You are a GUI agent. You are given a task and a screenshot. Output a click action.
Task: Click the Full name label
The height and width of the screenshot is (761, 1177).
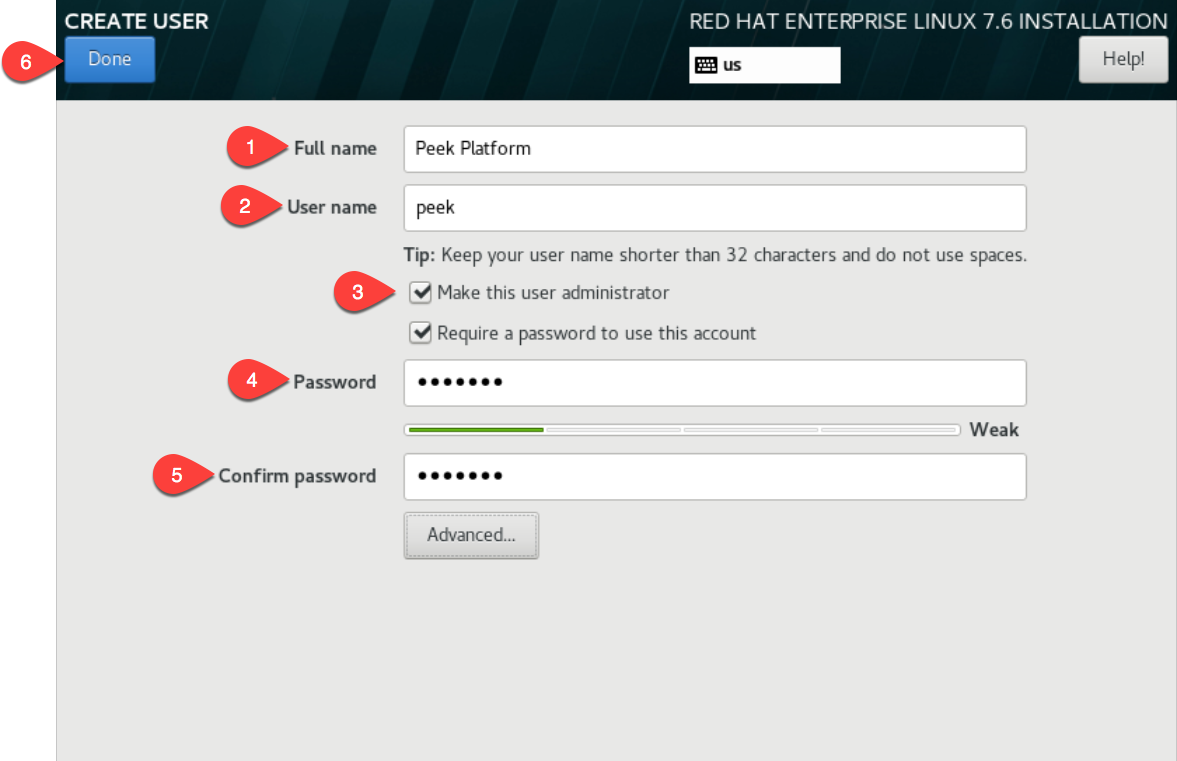[x=335, y=149]
